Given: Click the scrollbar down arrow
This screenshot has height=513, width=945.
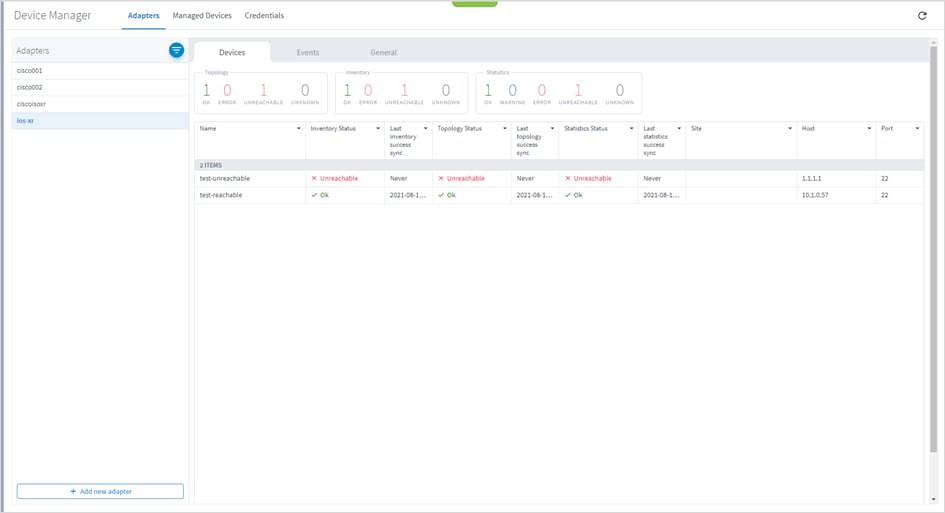Looking at the screenshot, I should (x=933, y=499).
